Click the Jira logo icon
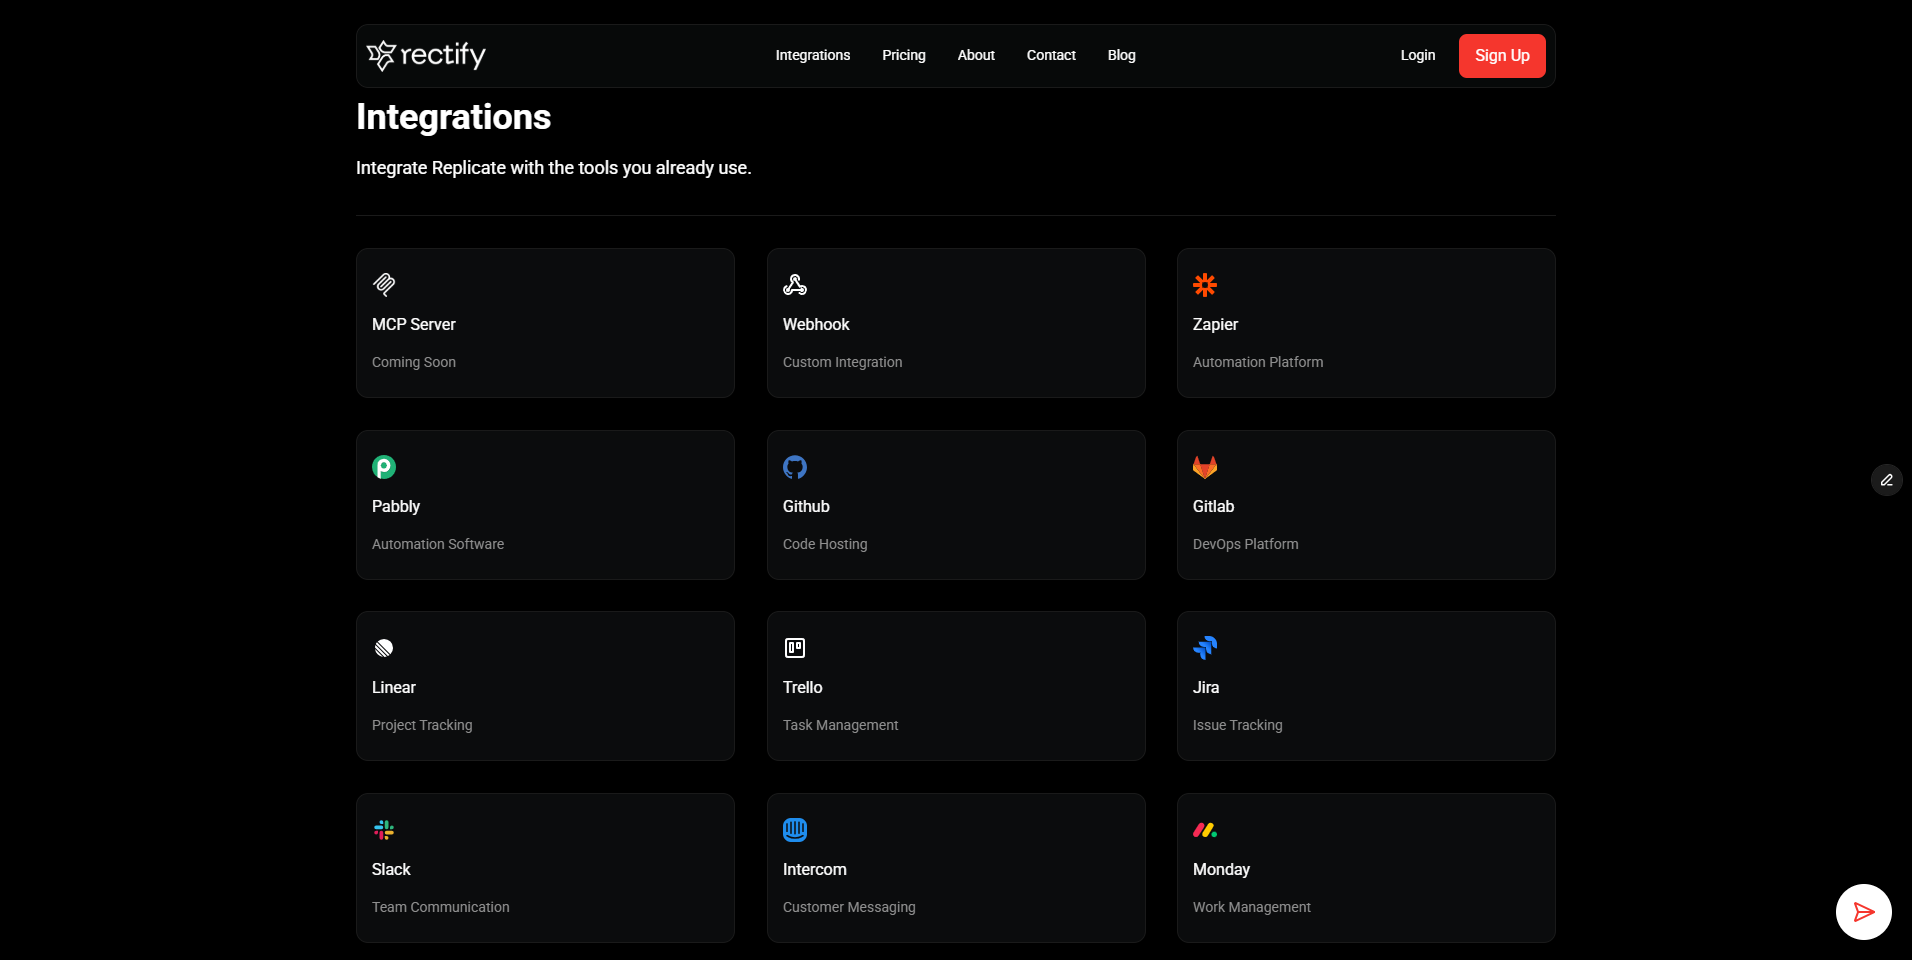Screen dimensions: 1912x960 click(x=1204, y=648)
